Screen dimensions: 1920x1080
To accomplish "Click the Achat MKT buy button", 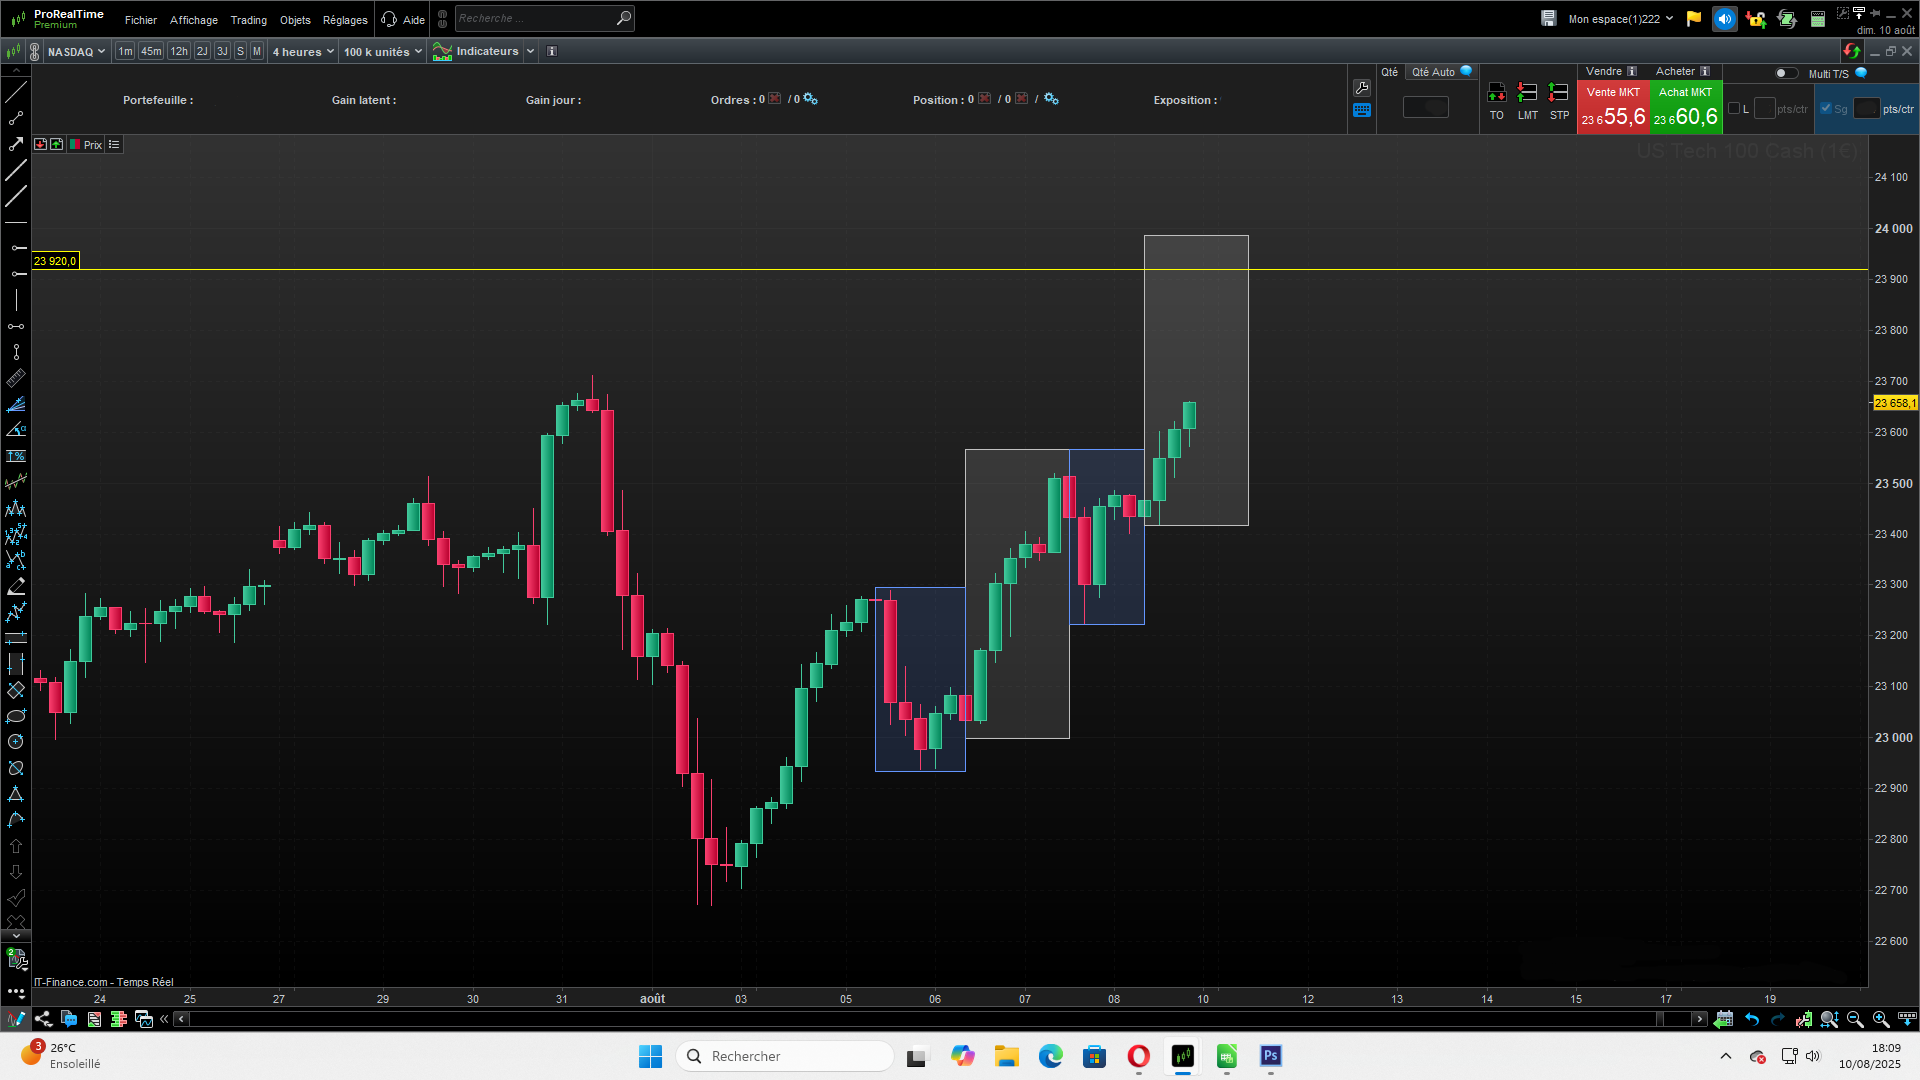I will [x=1685, y=108].
